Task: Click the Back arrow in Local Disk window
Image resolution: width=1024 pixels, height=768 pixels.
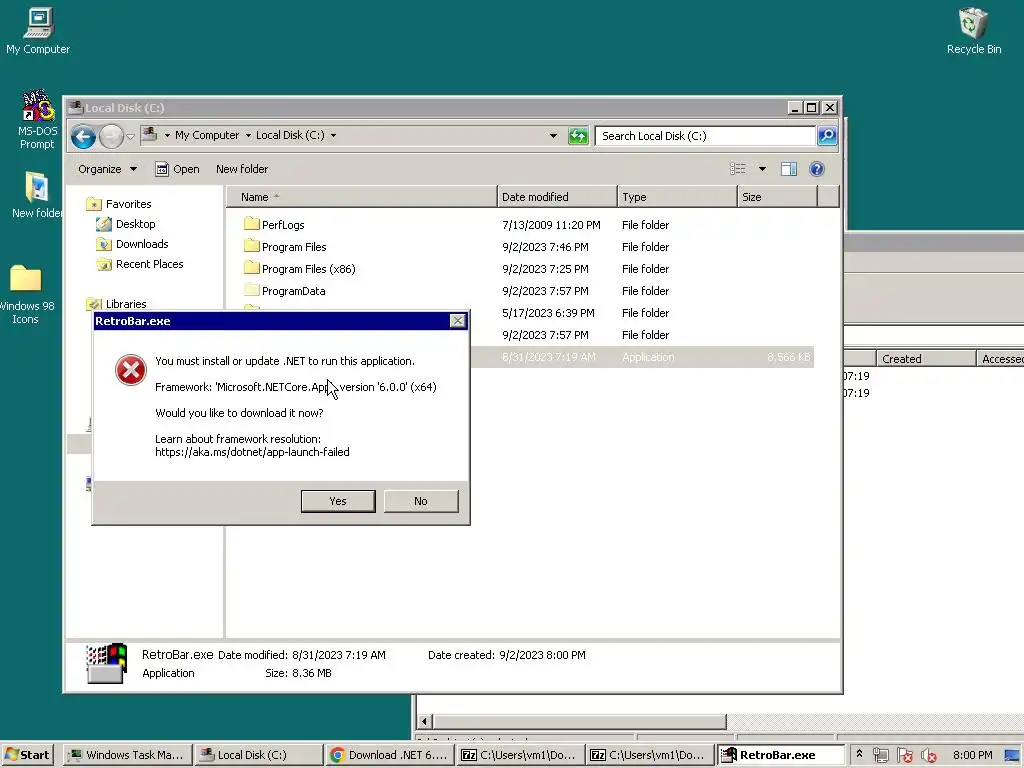Action: (83, 136)
